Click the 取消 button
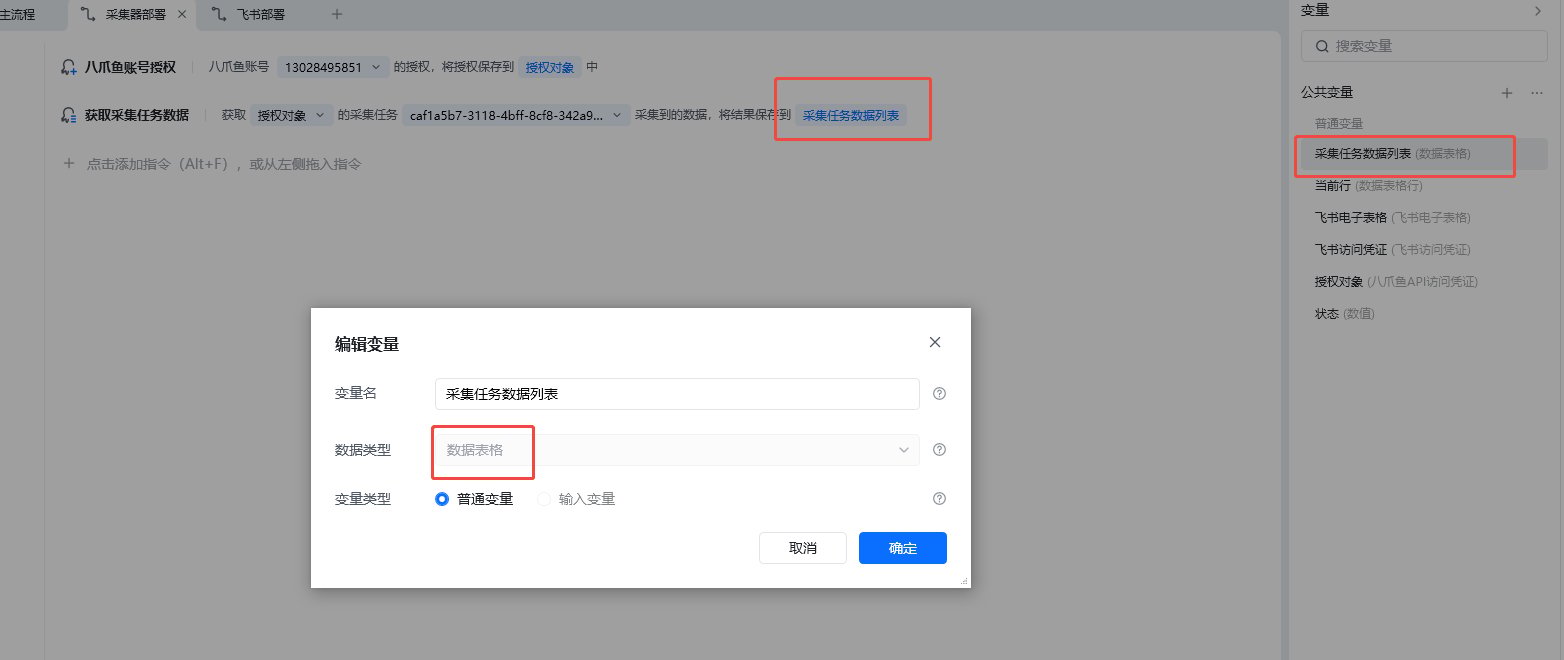The height and width of the screenshot is (660, 1564). click(803, 548)
